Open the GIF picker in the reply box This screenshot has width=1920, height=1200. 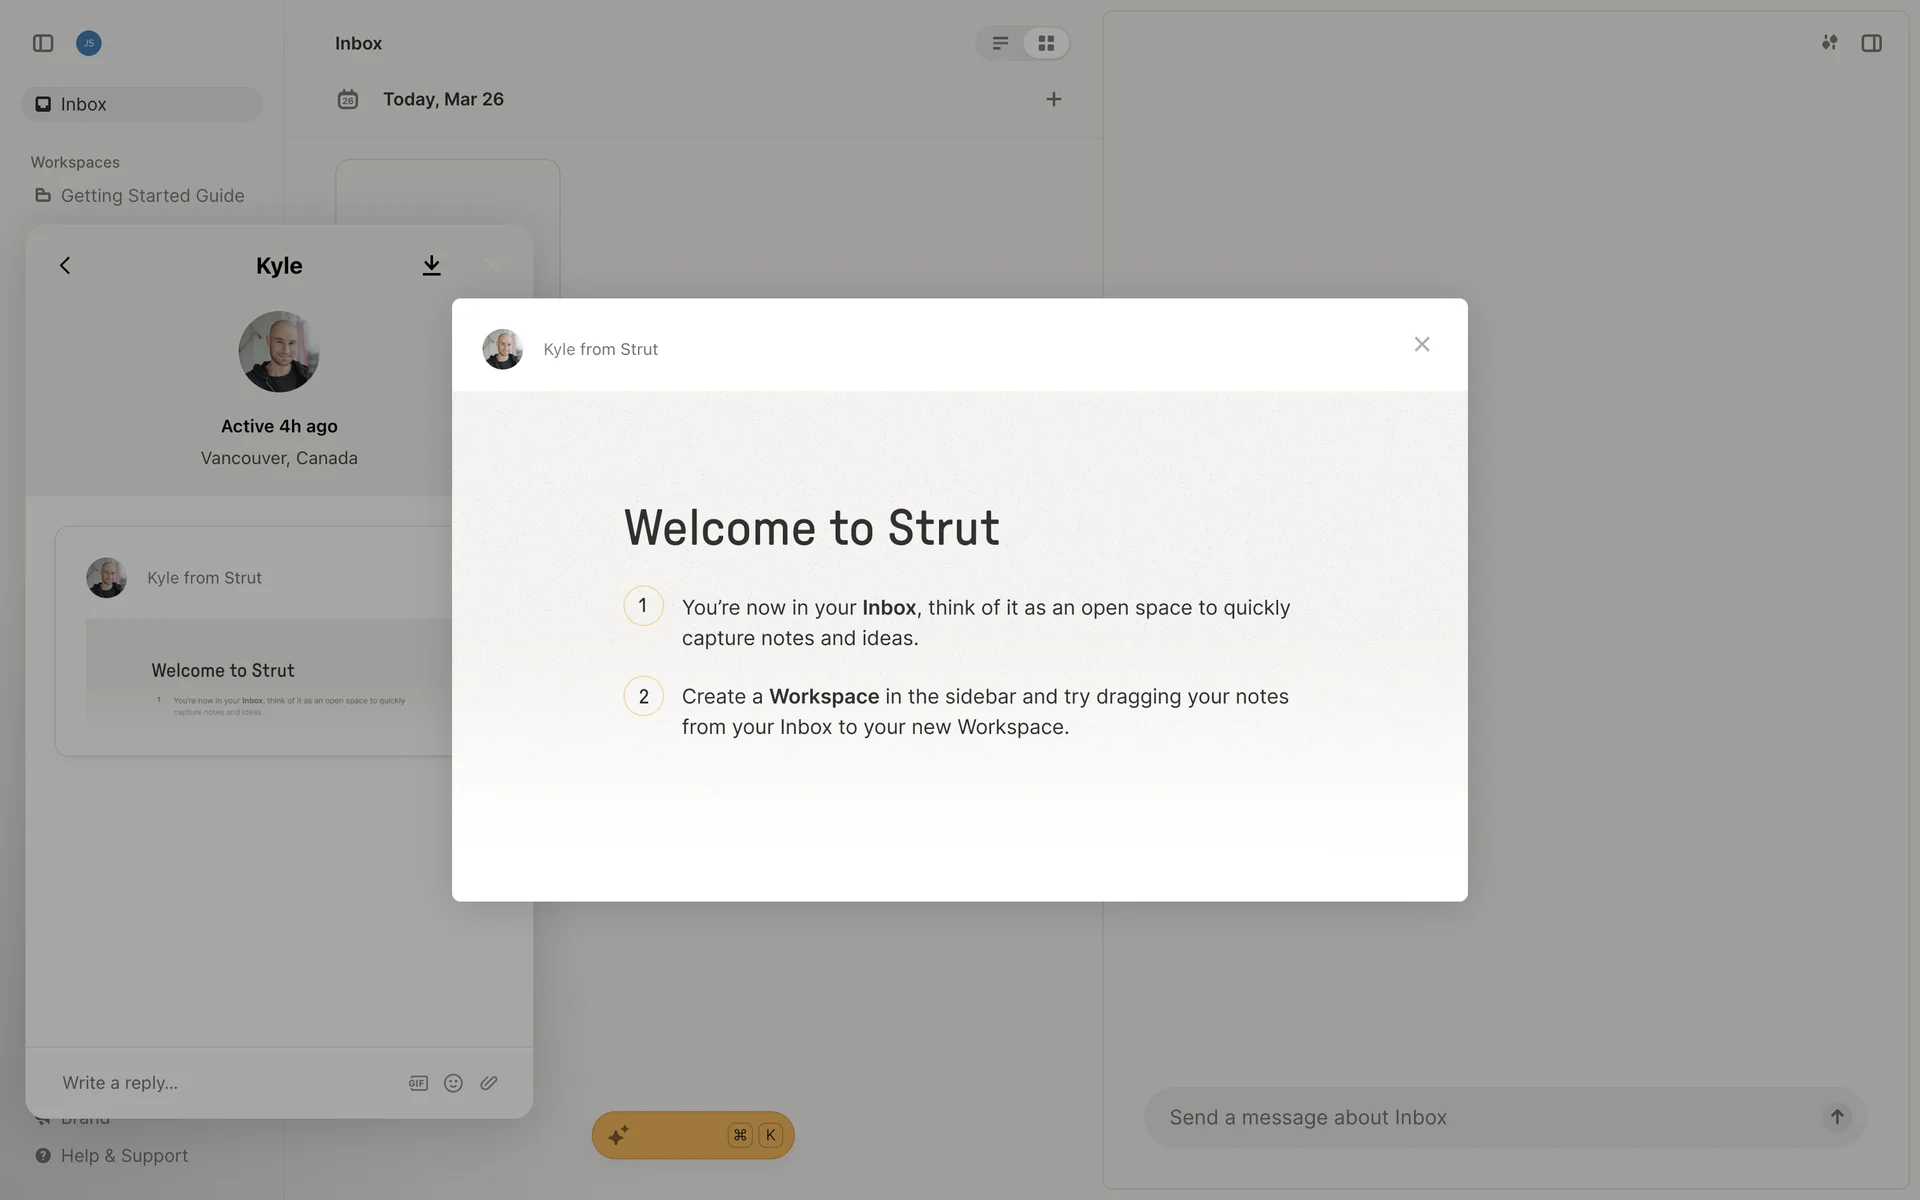[x=418, y=1083]
